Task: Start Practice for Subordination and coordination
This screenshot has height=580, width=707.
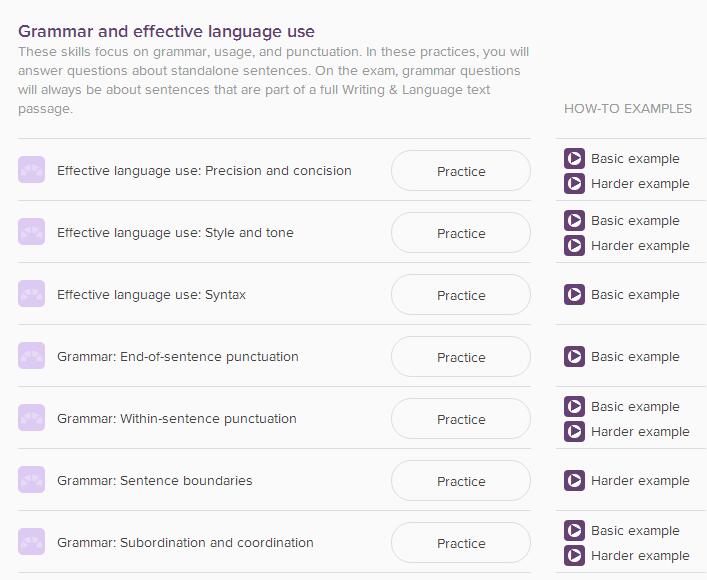Action: (x=461, y=543)
